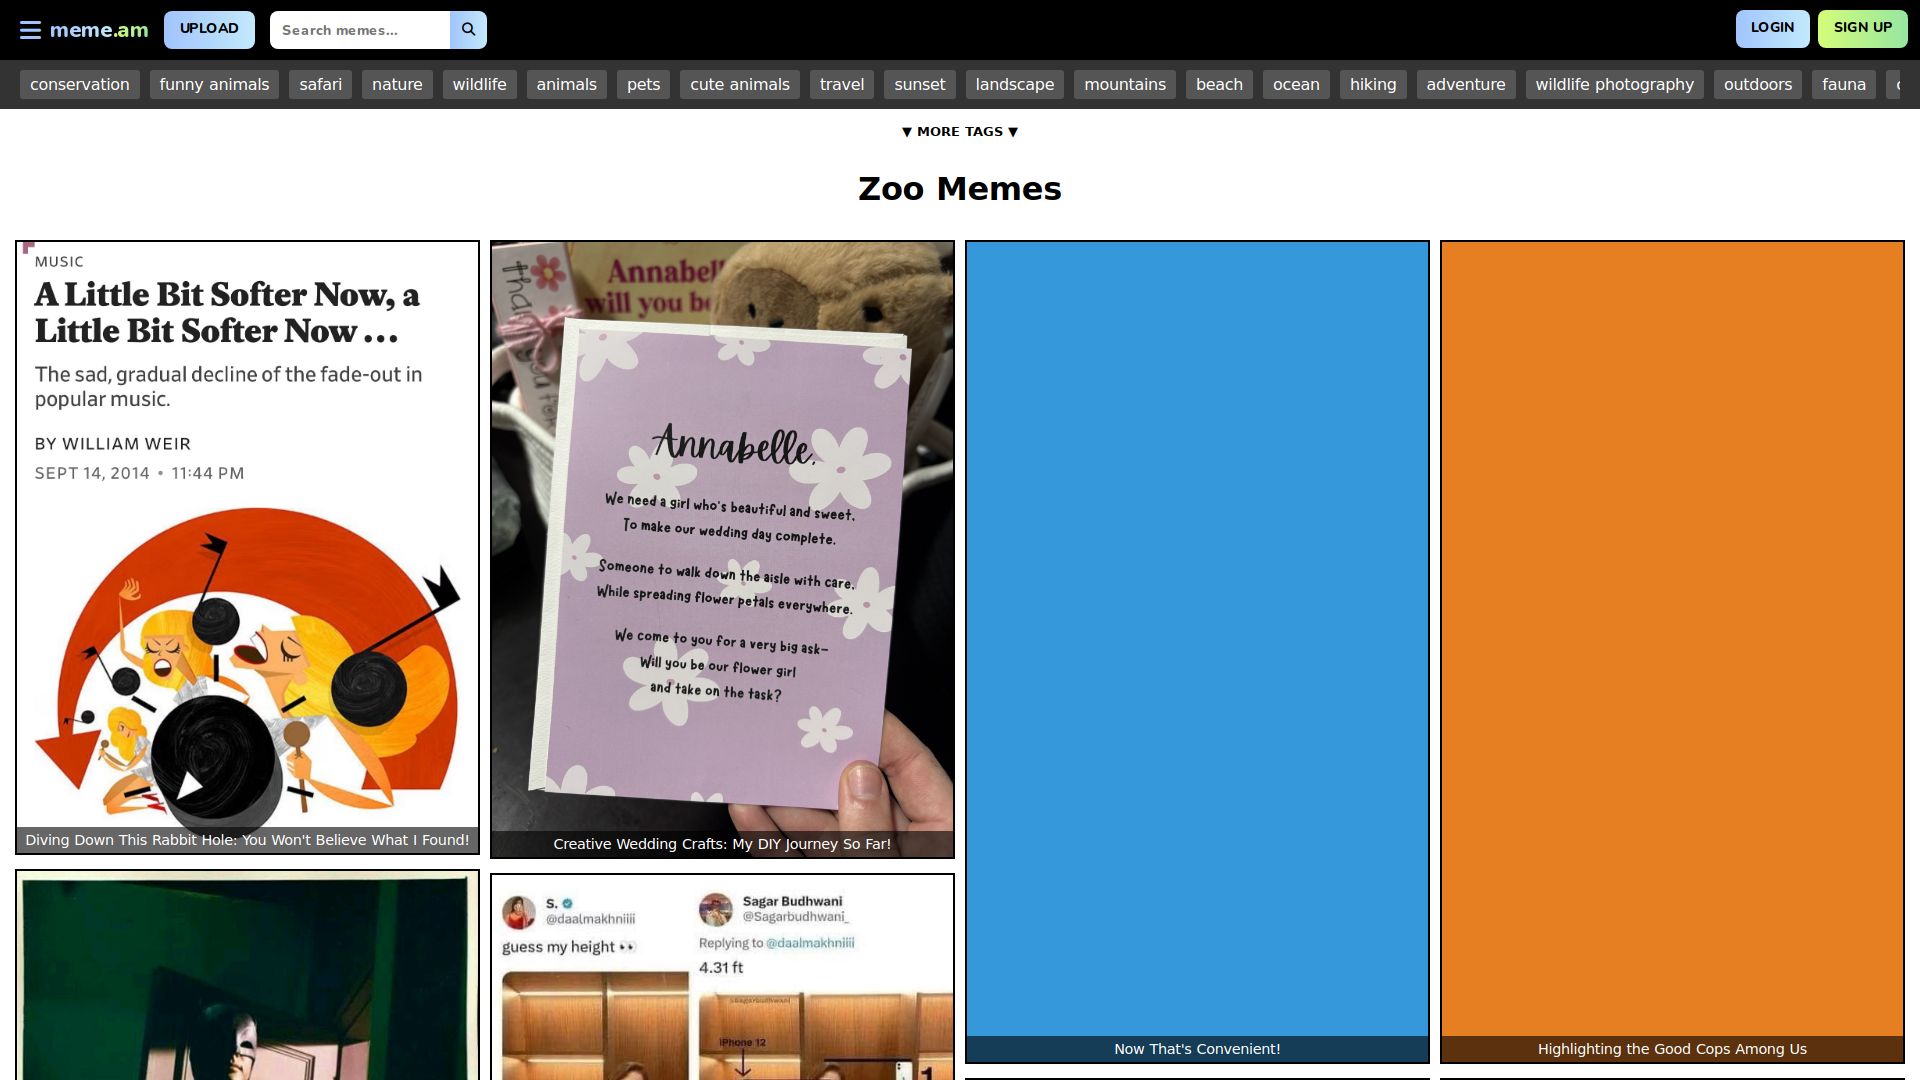Screen dimensions: 1920x1080
Task: Click the LOGIN button
Action: click(1772, 28)
